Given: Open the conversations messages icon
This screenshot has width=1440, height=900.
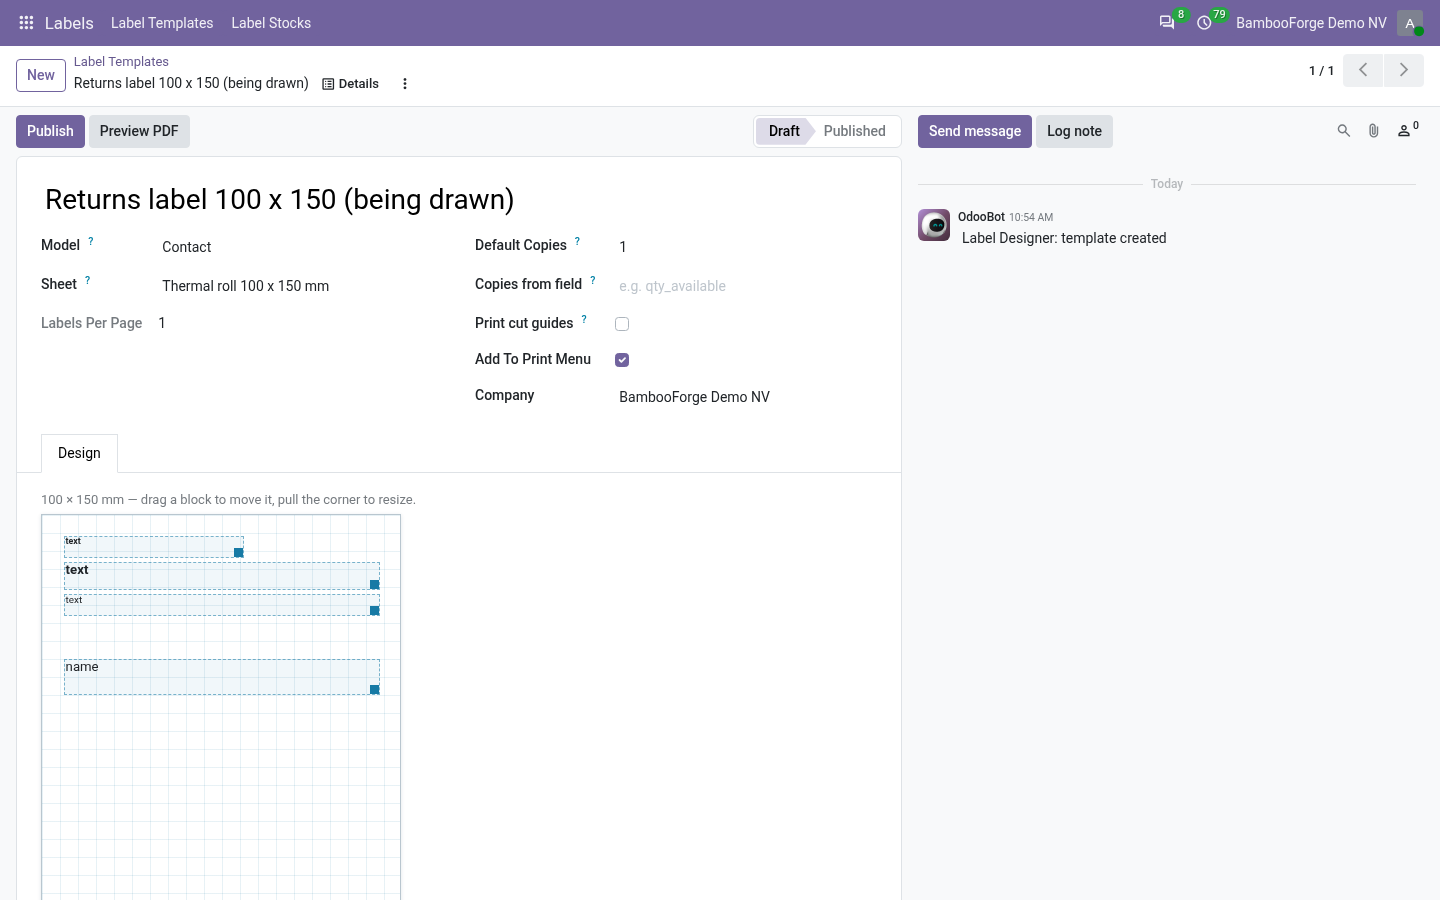Looking at the screenshot, I should tap(1166, 23).
